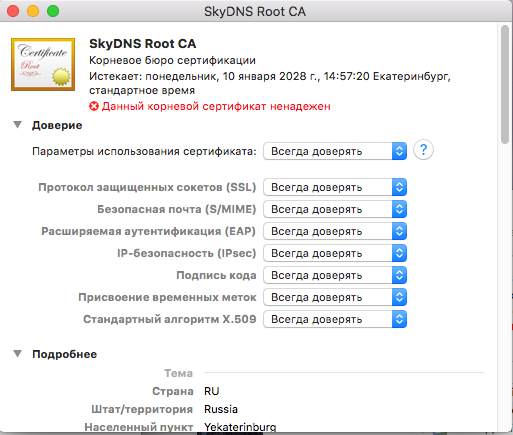This screenshot has width=513, height=435.
Task: Open the S/MIME trust setting dropdown
Action: (335, 209)
